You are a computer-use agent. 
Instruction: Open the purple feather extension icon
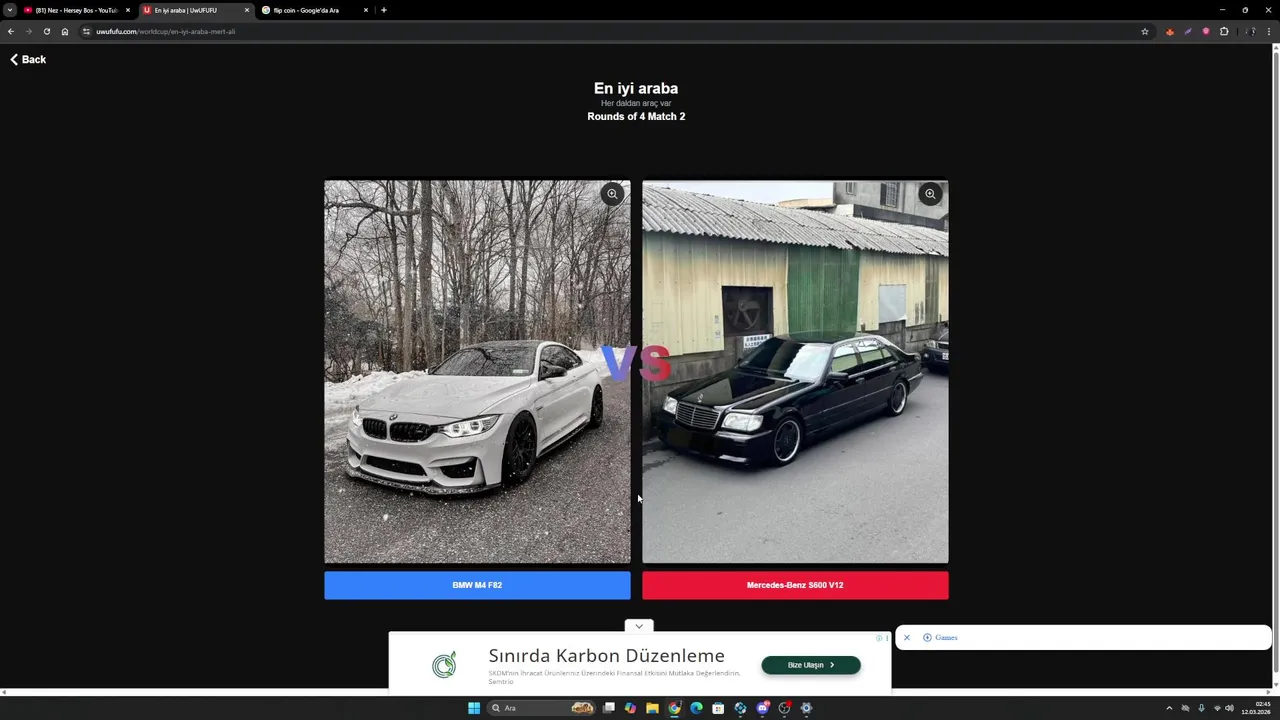click(1188, 31)
